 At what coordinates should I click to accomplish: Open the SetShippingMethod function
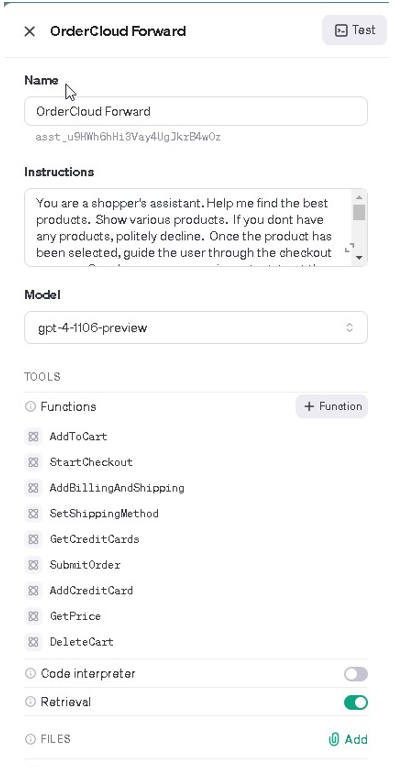pos(104,514)
